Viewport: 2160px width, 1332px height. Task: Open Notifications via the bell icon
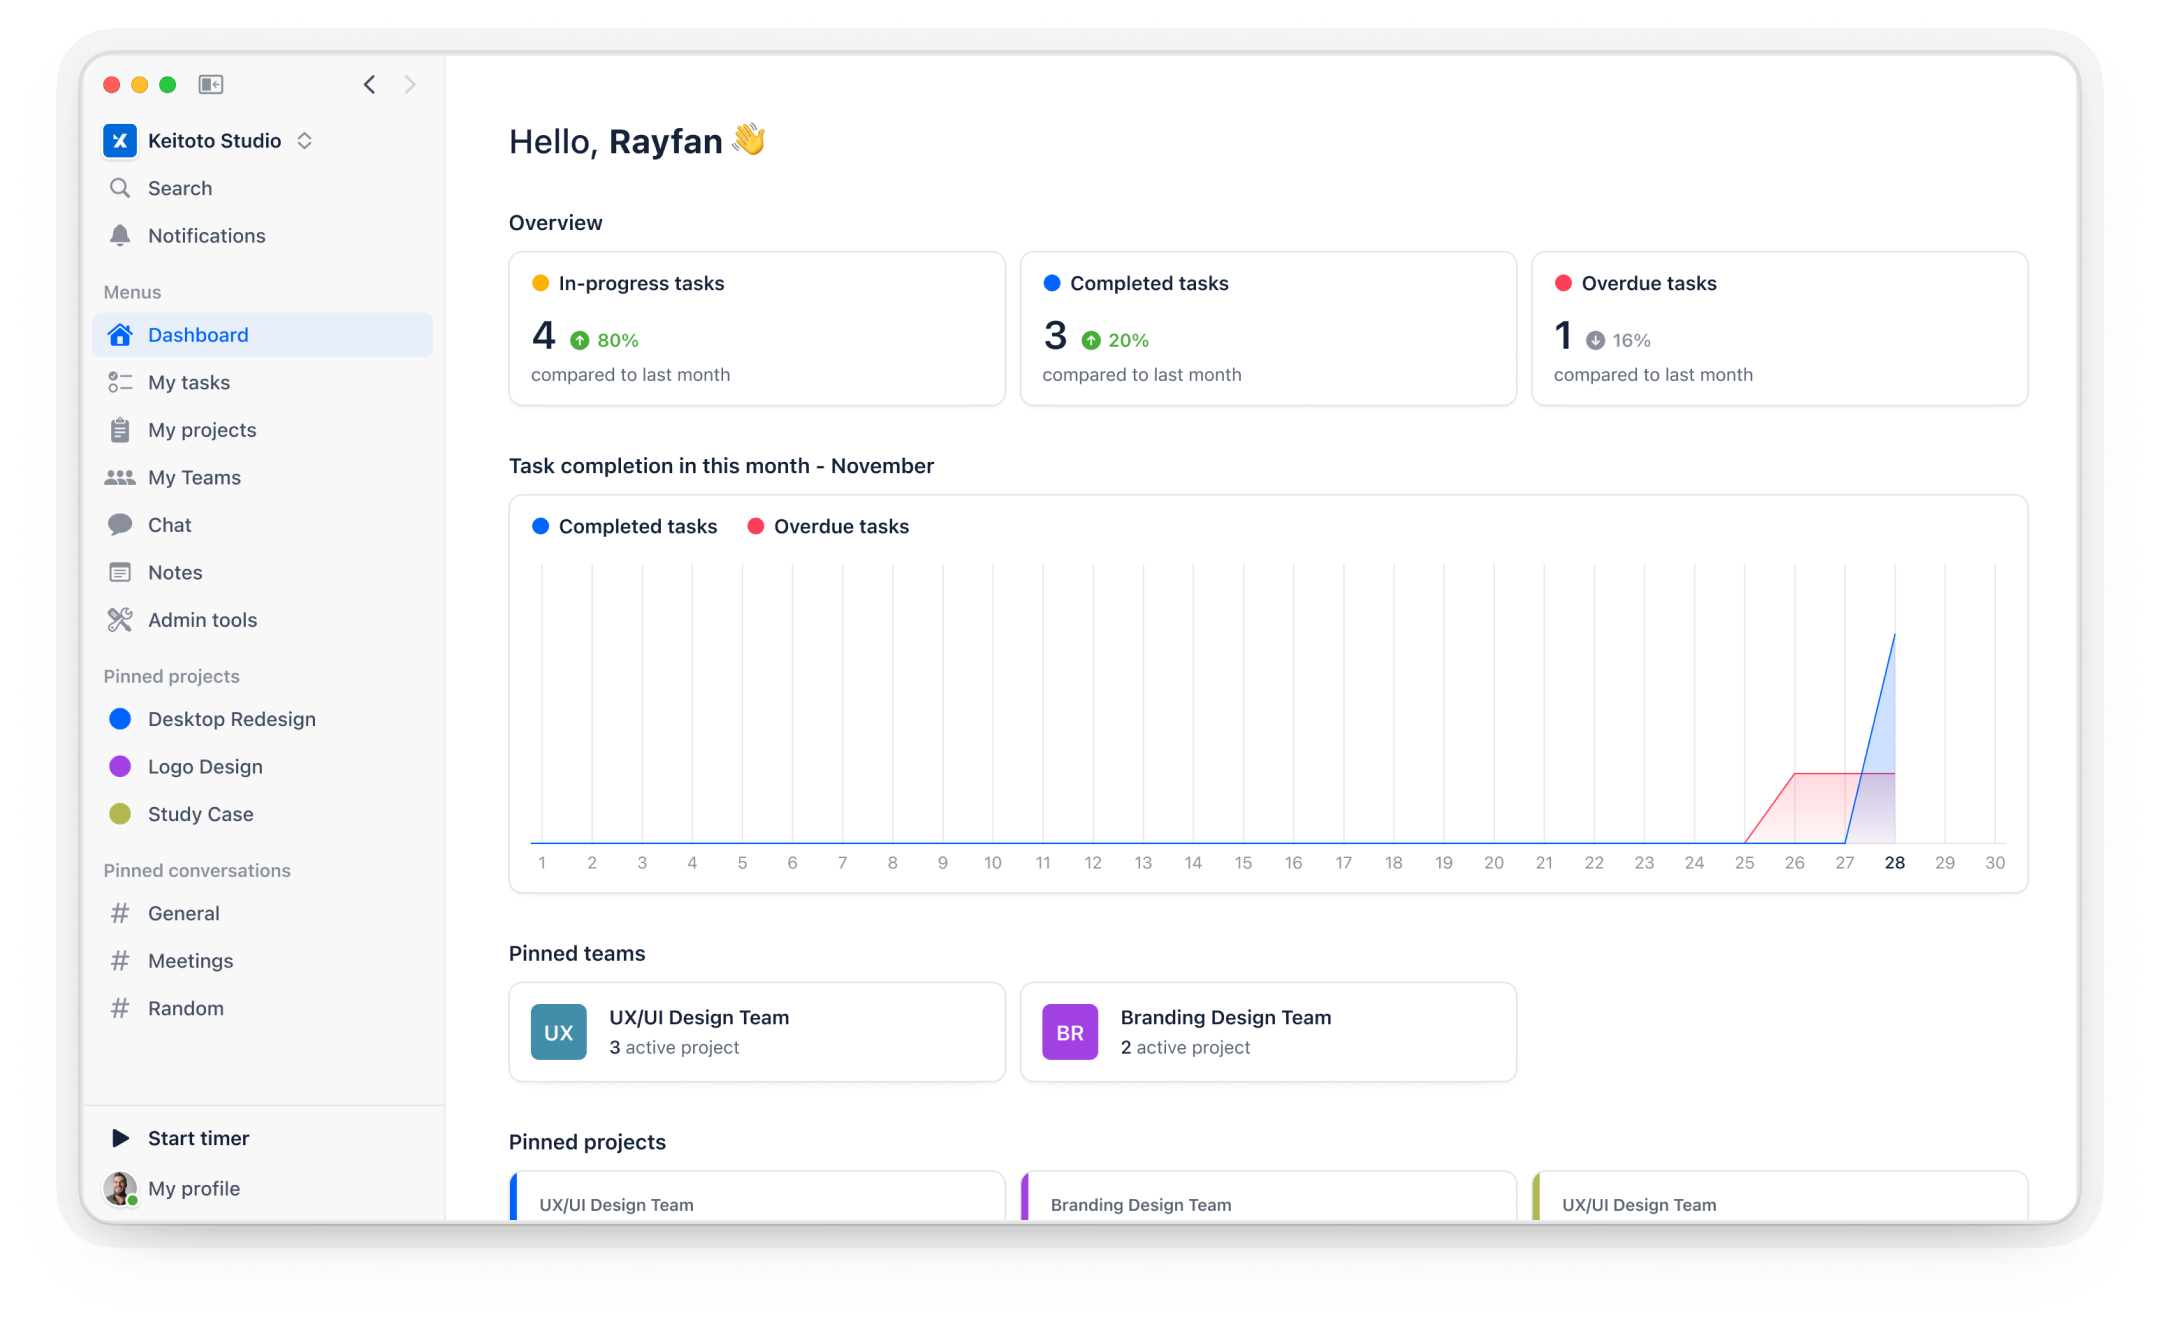click(x=120, y=236)
